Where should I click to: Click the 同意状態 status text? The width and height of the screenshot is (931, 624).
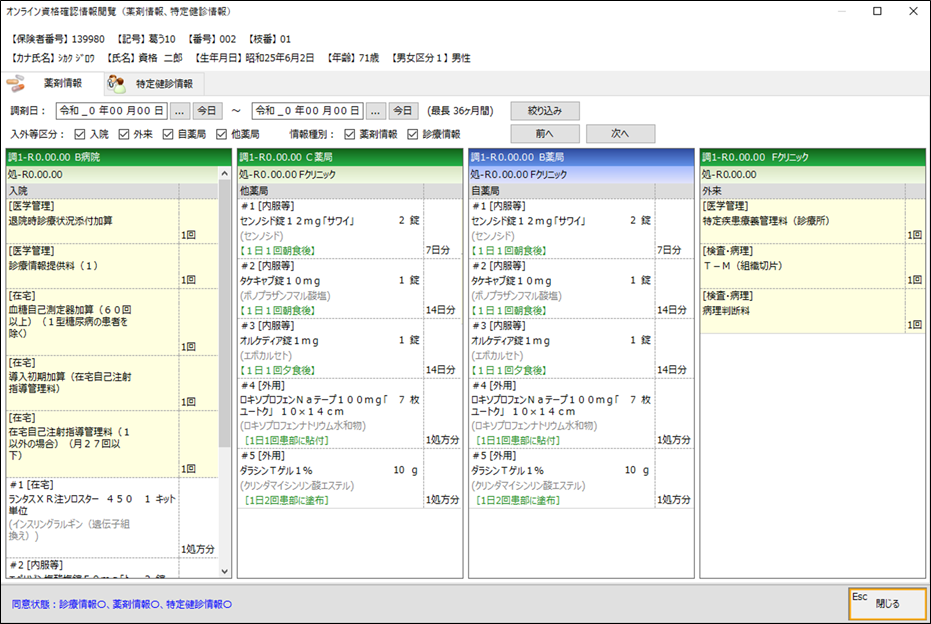122,604
